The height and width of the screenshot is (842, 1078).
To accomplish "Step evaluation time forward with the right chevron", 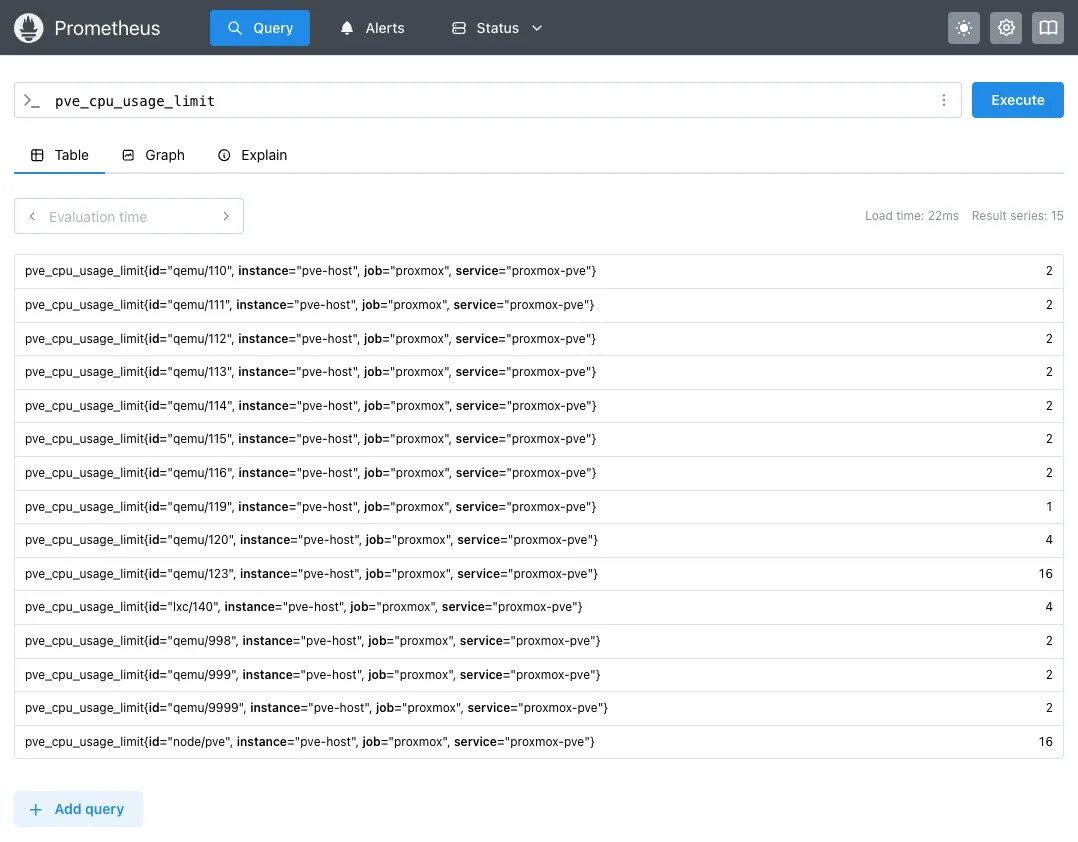I will point(226,216).
